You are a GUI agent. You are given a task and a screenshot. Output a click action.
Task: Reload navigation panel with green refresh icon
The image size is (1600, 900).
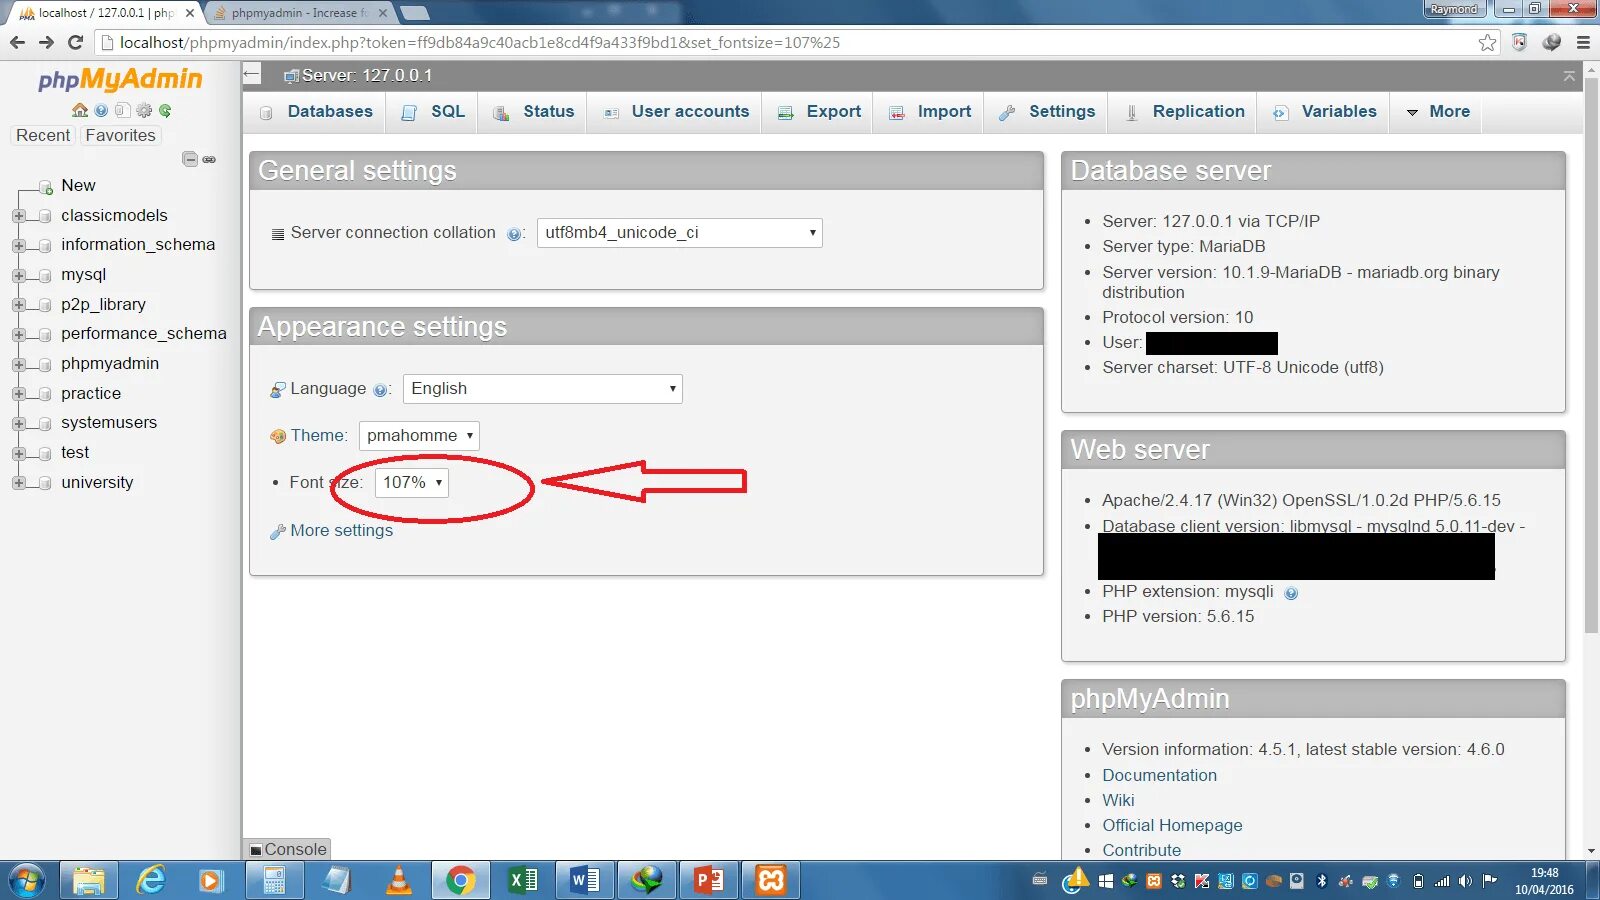(165, 110)
